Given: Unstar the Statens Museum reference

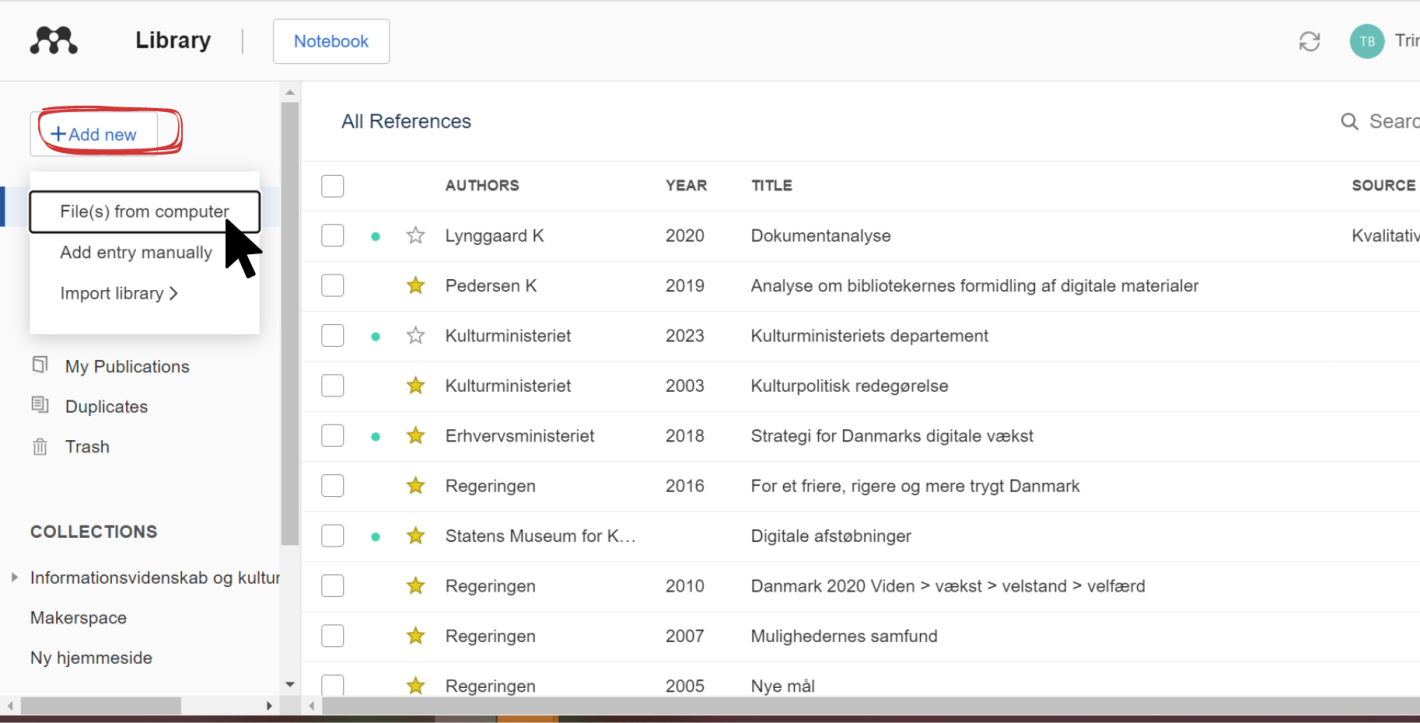Looking at the screenshot, I should [x=416, y=536].
